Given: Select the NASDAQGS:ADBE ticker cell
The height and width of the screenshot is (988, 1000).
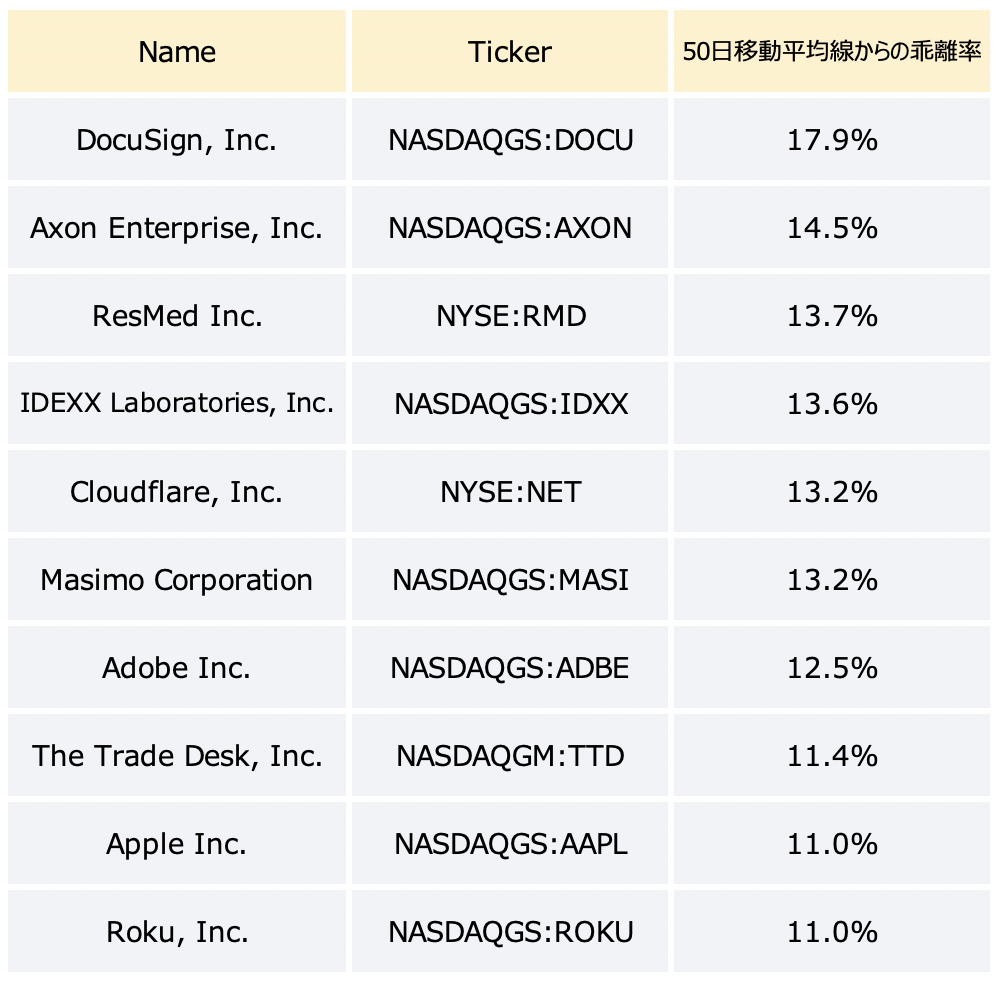Looking at the screenshot, I should (x=510, y=667).
